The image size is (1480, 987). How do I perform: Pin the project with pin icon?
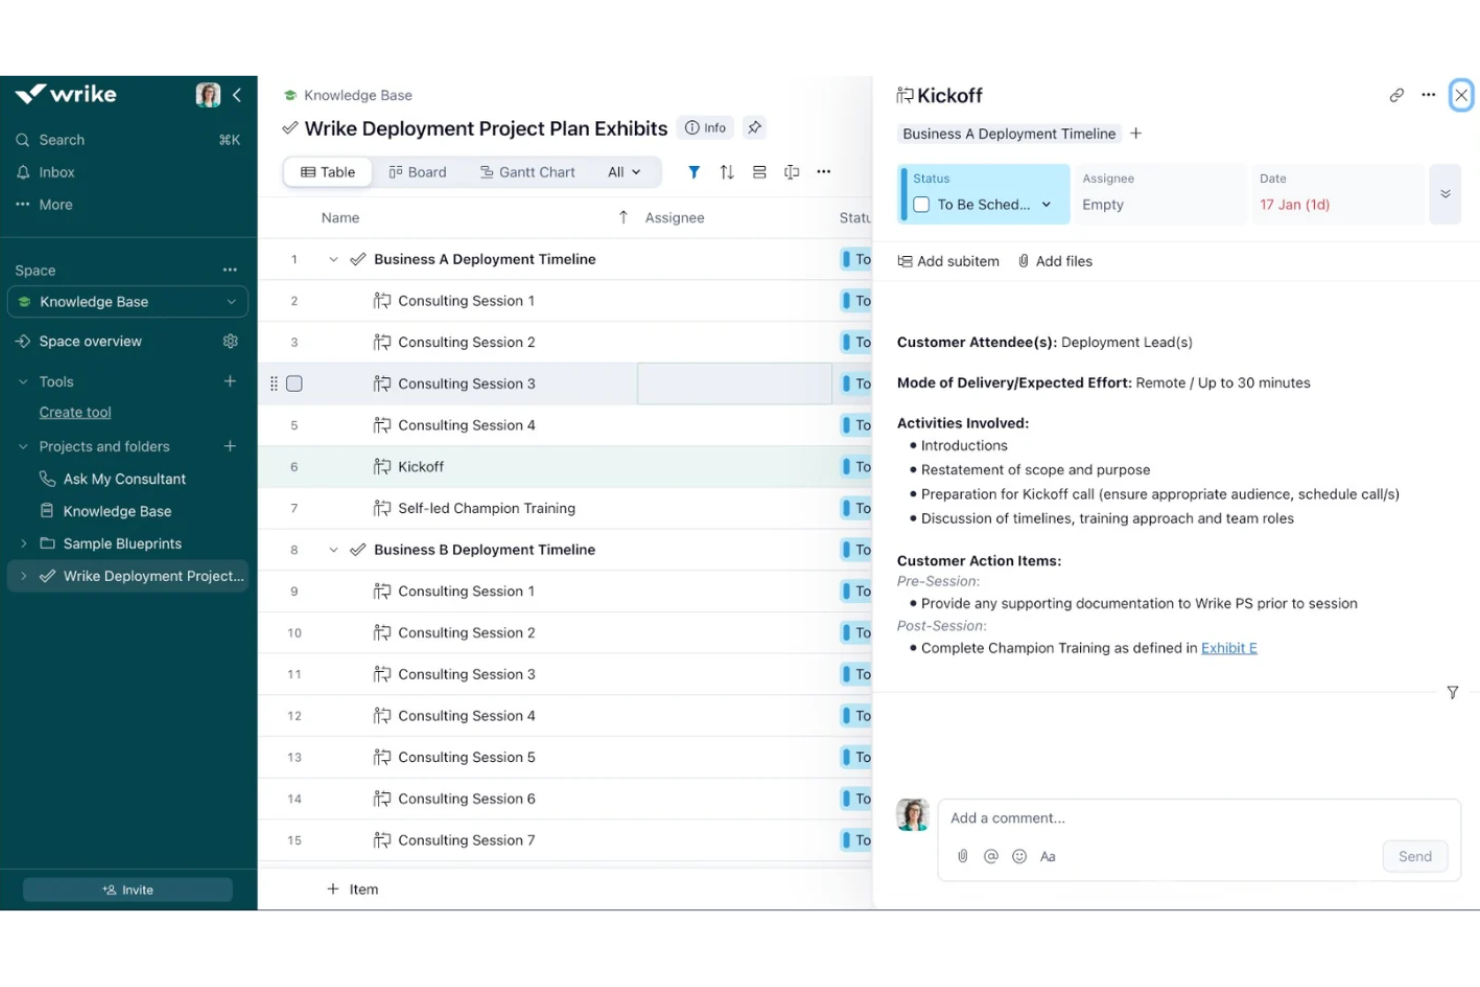click(755, 128)
